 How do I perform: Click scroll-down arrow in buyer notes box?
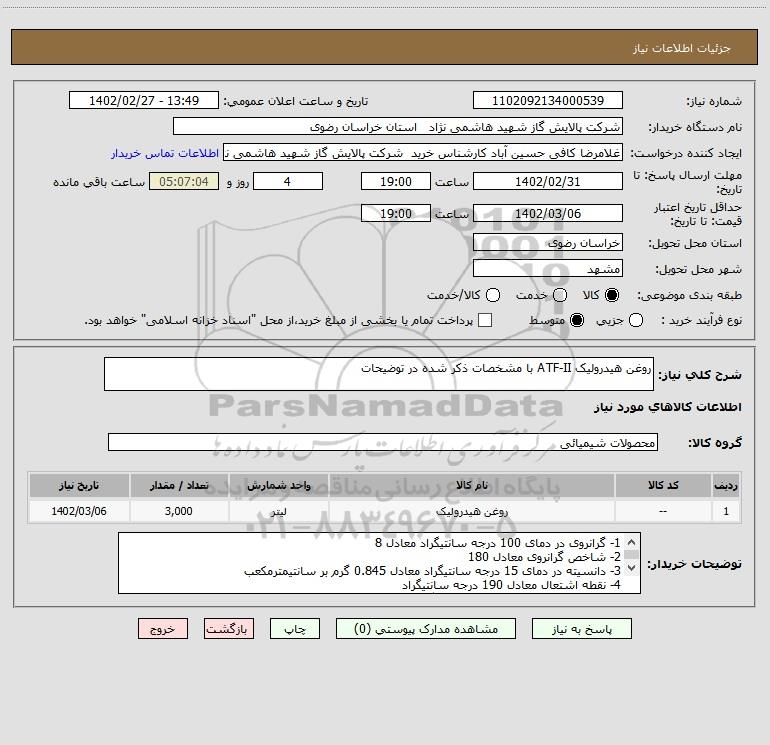[632, 568]
